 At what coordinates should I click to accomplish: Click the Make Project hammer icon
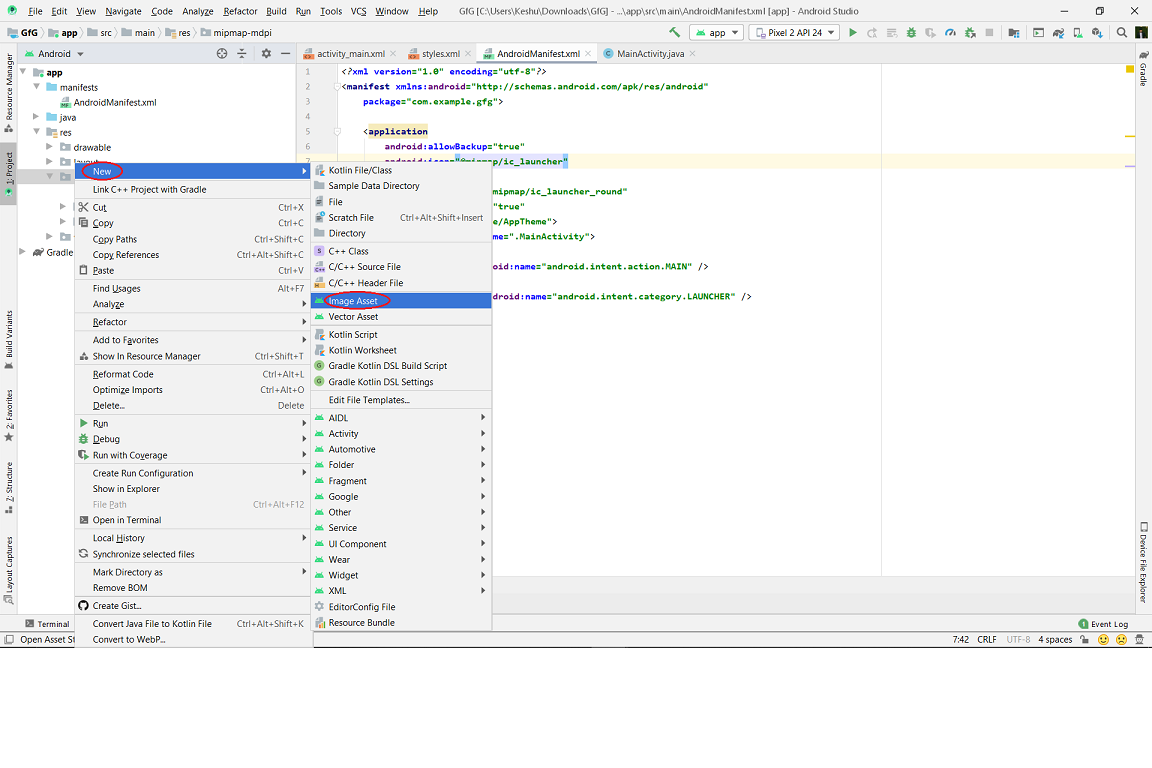(x=675, y=33)
